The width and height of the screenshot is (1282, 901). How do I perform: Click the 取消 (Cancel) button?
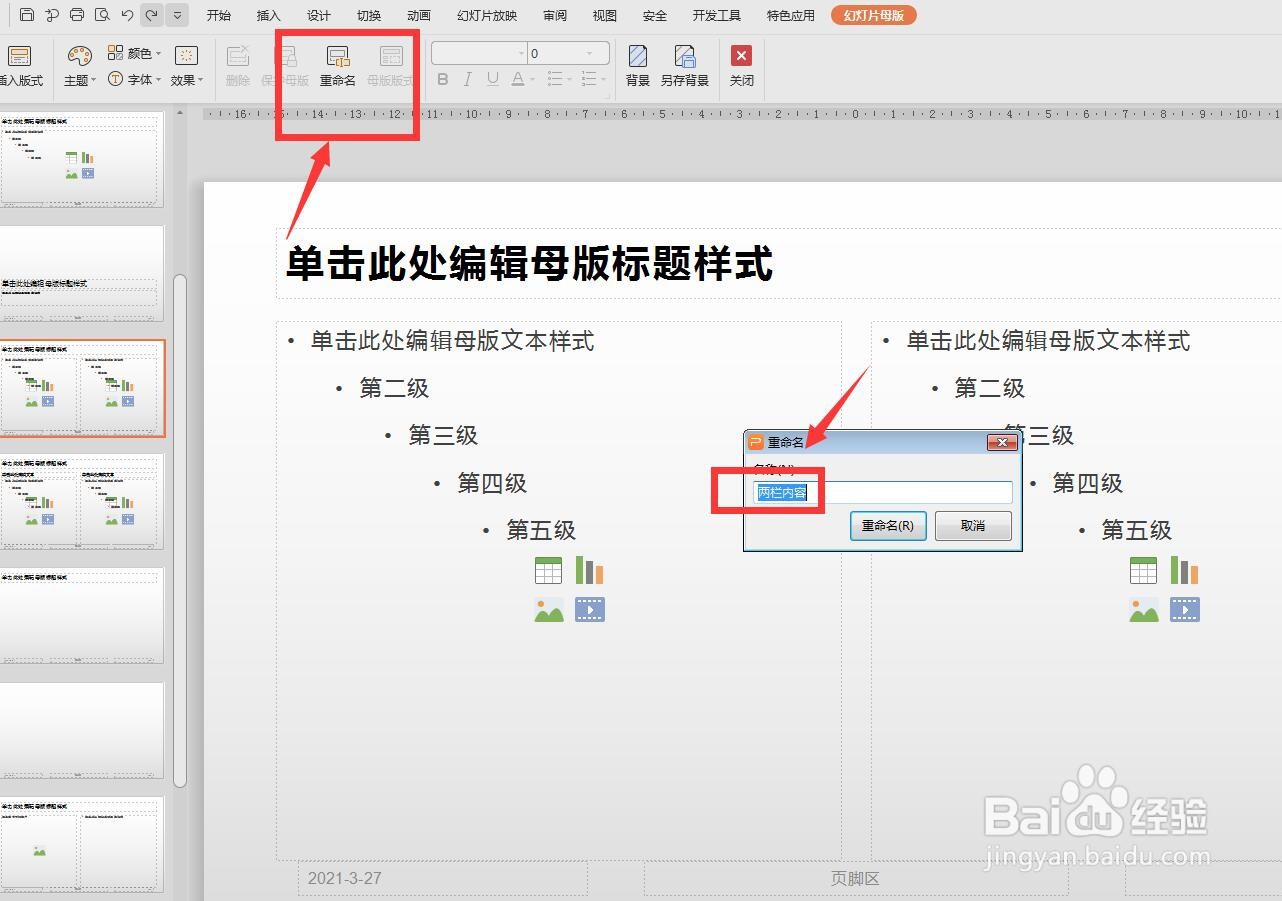click(x=972, y=525)
